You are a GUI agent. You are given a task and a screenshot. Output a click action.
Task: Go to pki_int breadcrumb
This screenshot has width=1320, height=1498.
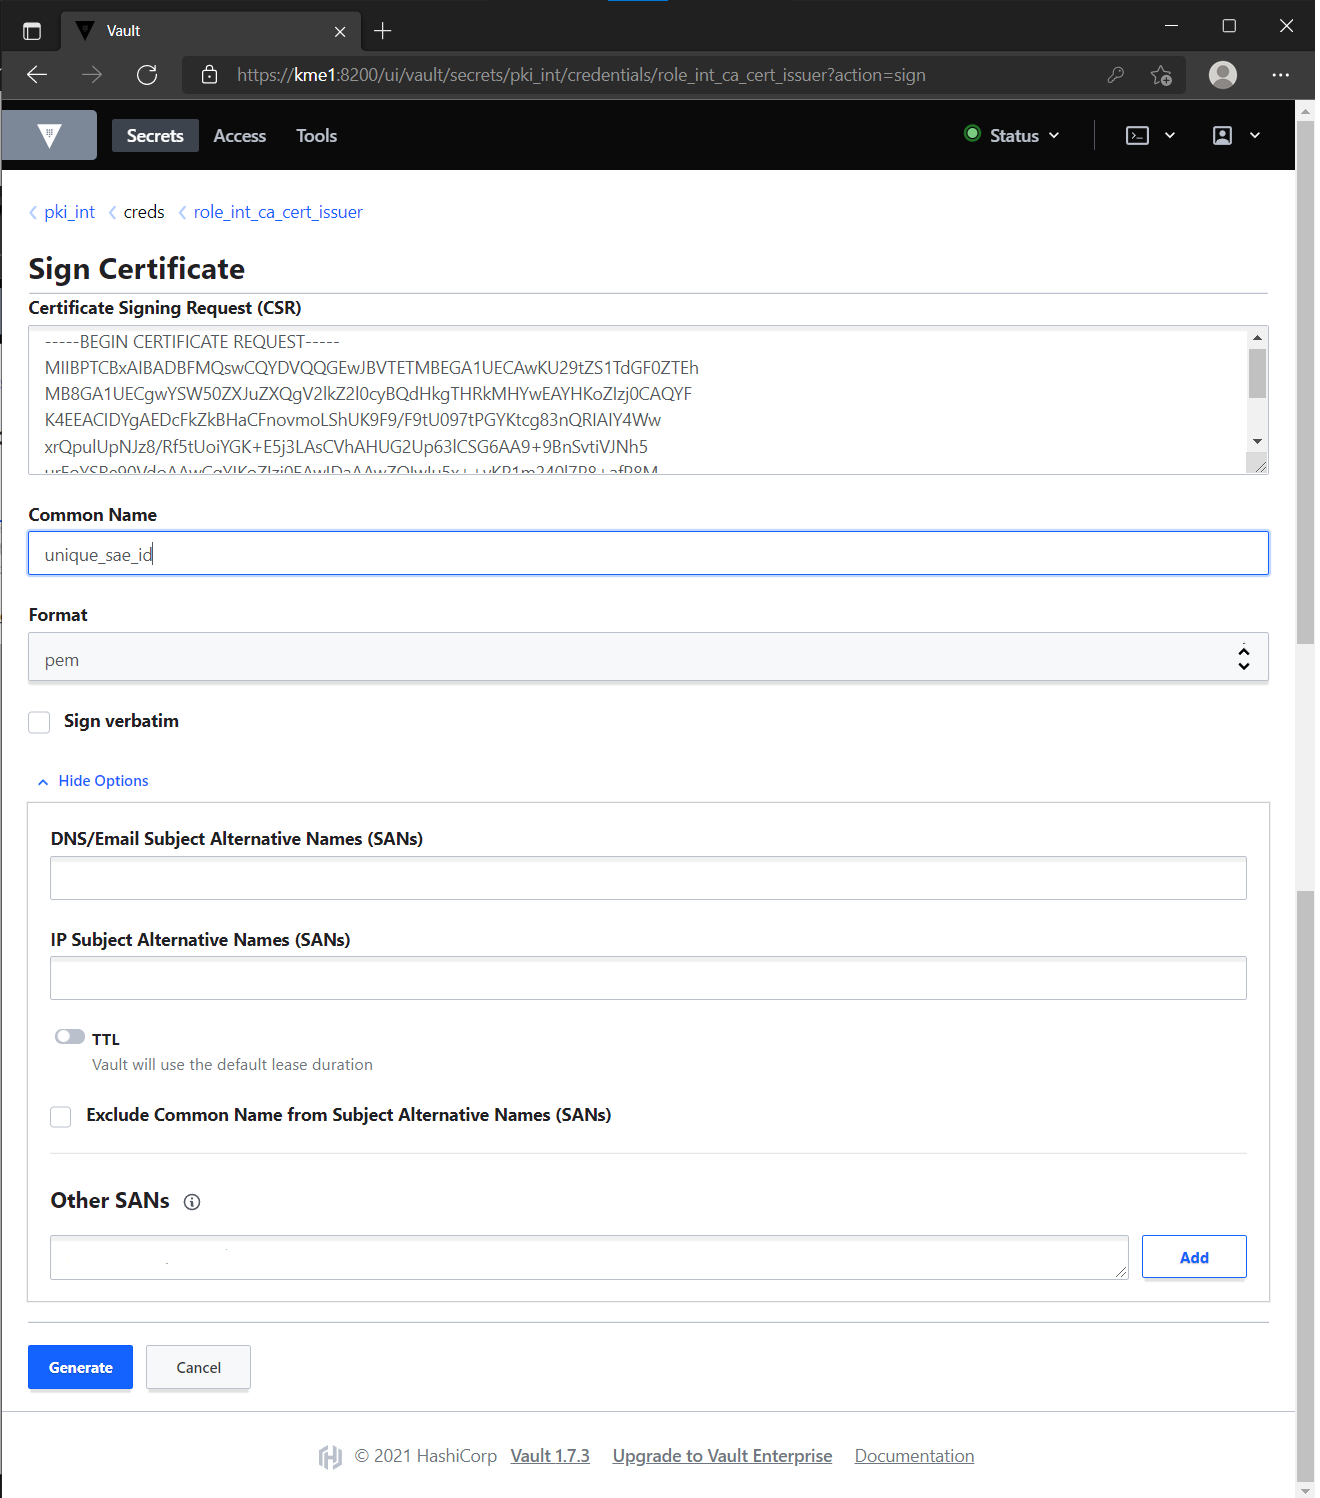pyautogui.click(x=70, y=212)
